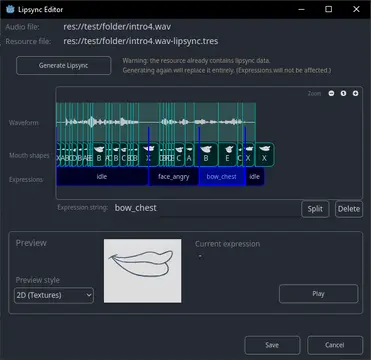Click Generate Lipsync button
This screenshot has width=371, height=360.
point(63,65)
